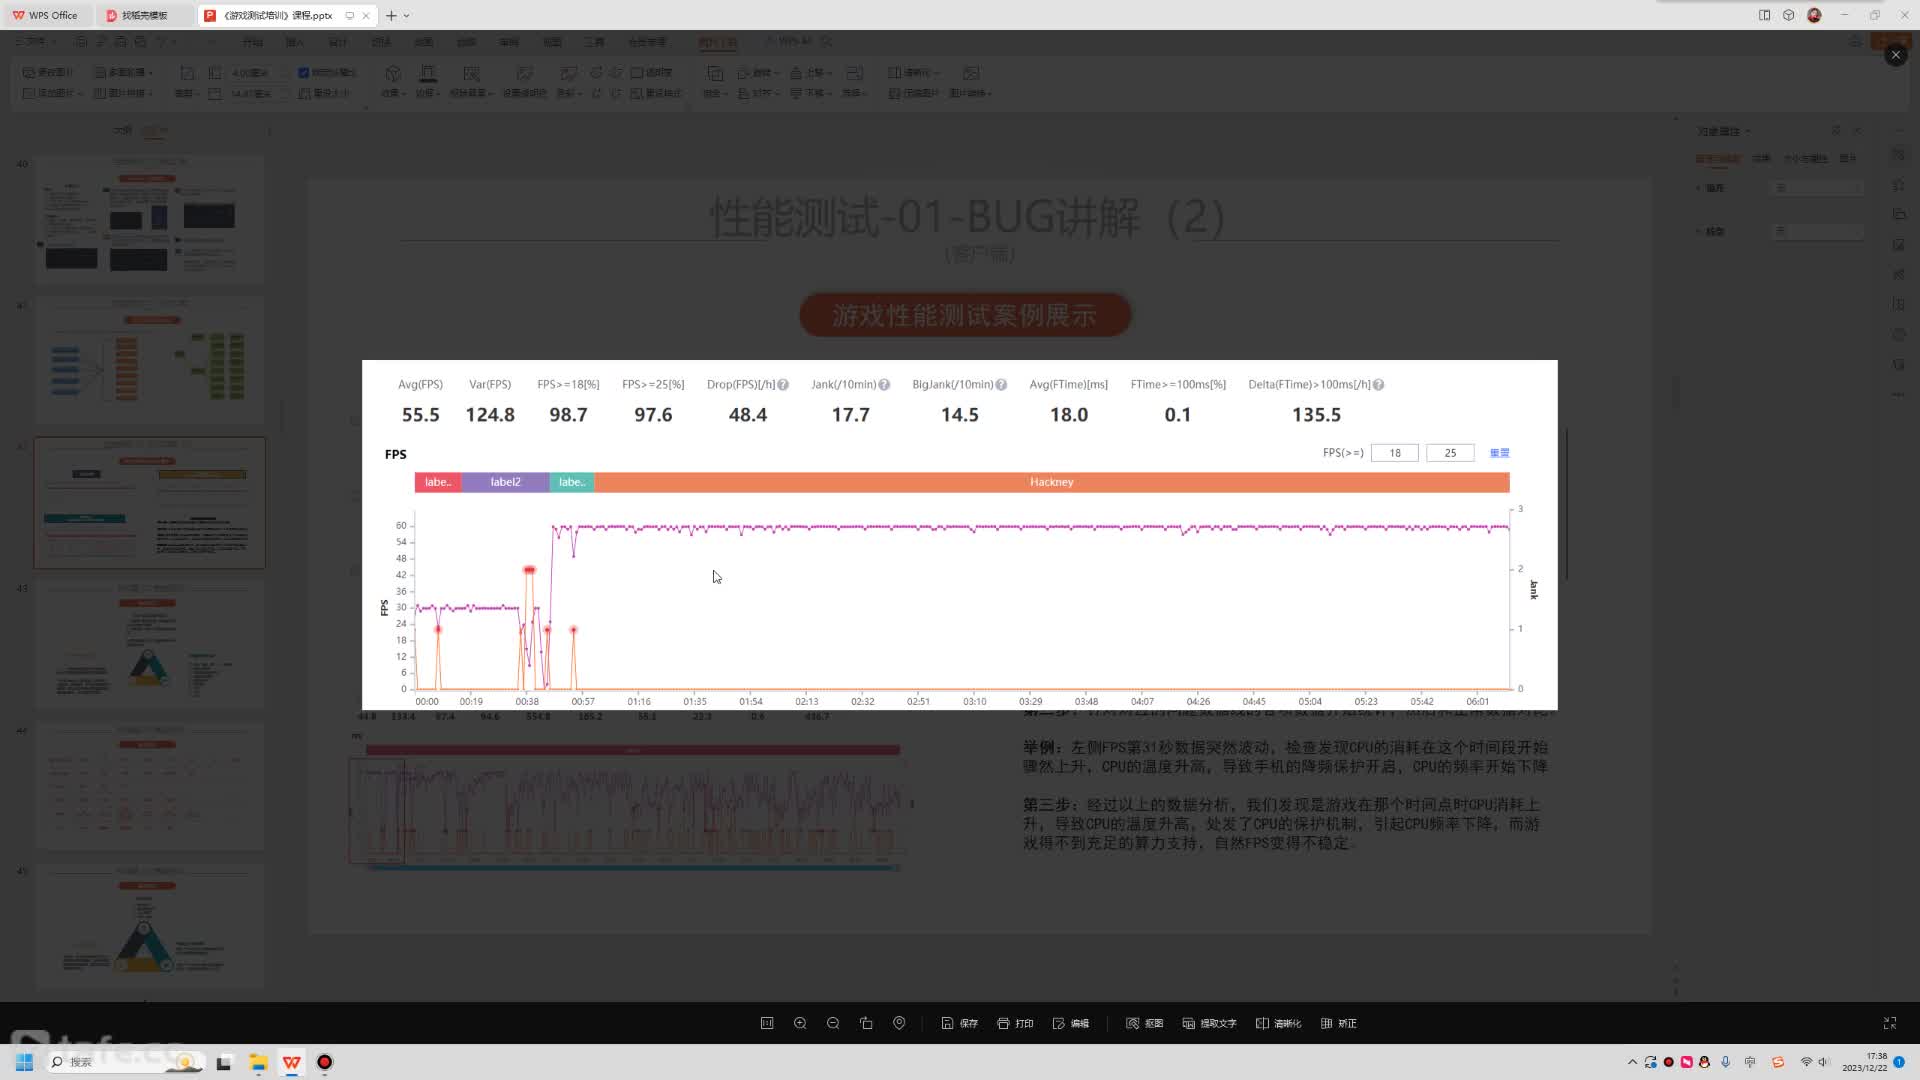Apply 矫正 correction to image

coord(1339,1023)
